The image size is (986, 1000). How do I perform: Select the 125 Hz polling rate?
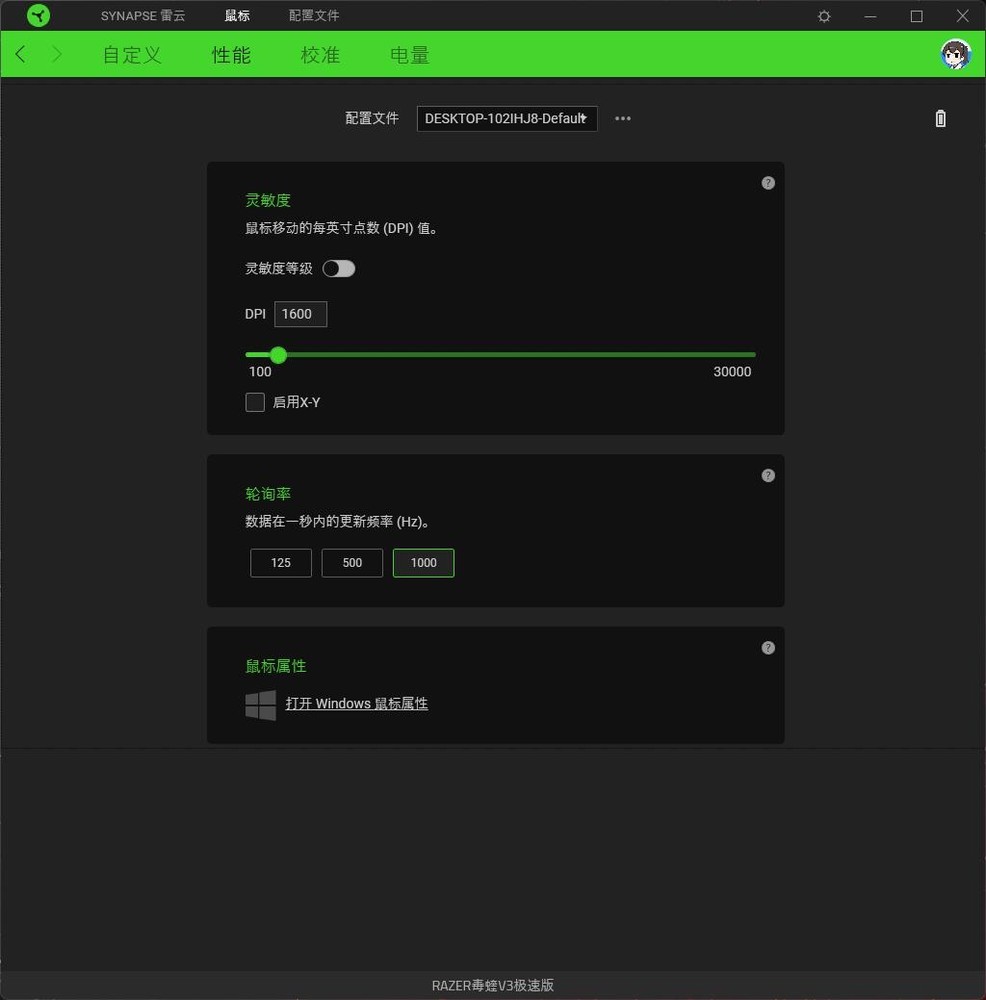tap(281, 563)
